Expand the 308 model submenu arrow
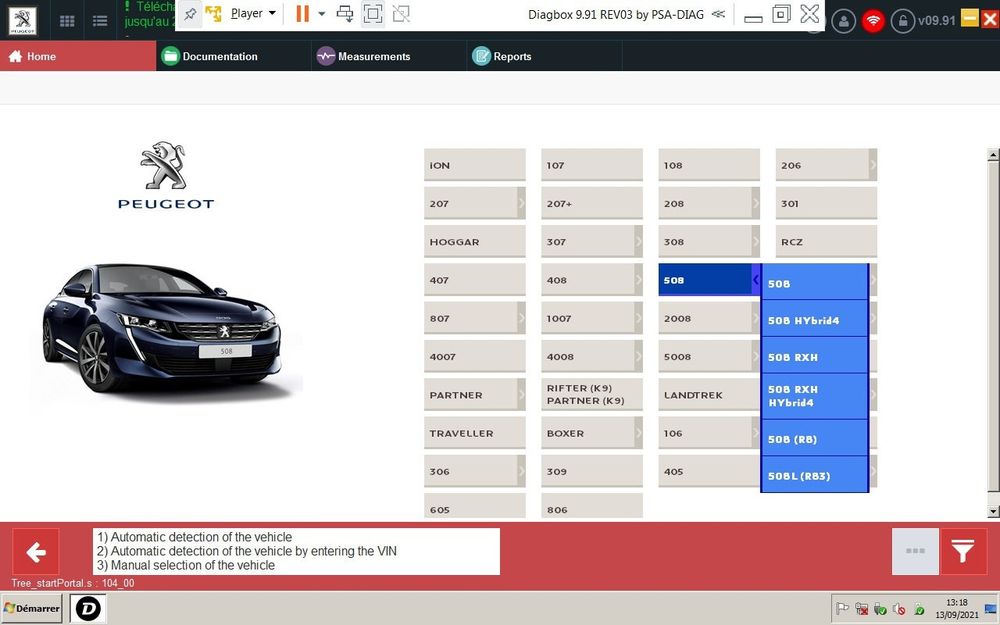This screenshot has height=625, width=1000. tap(756, 242)
